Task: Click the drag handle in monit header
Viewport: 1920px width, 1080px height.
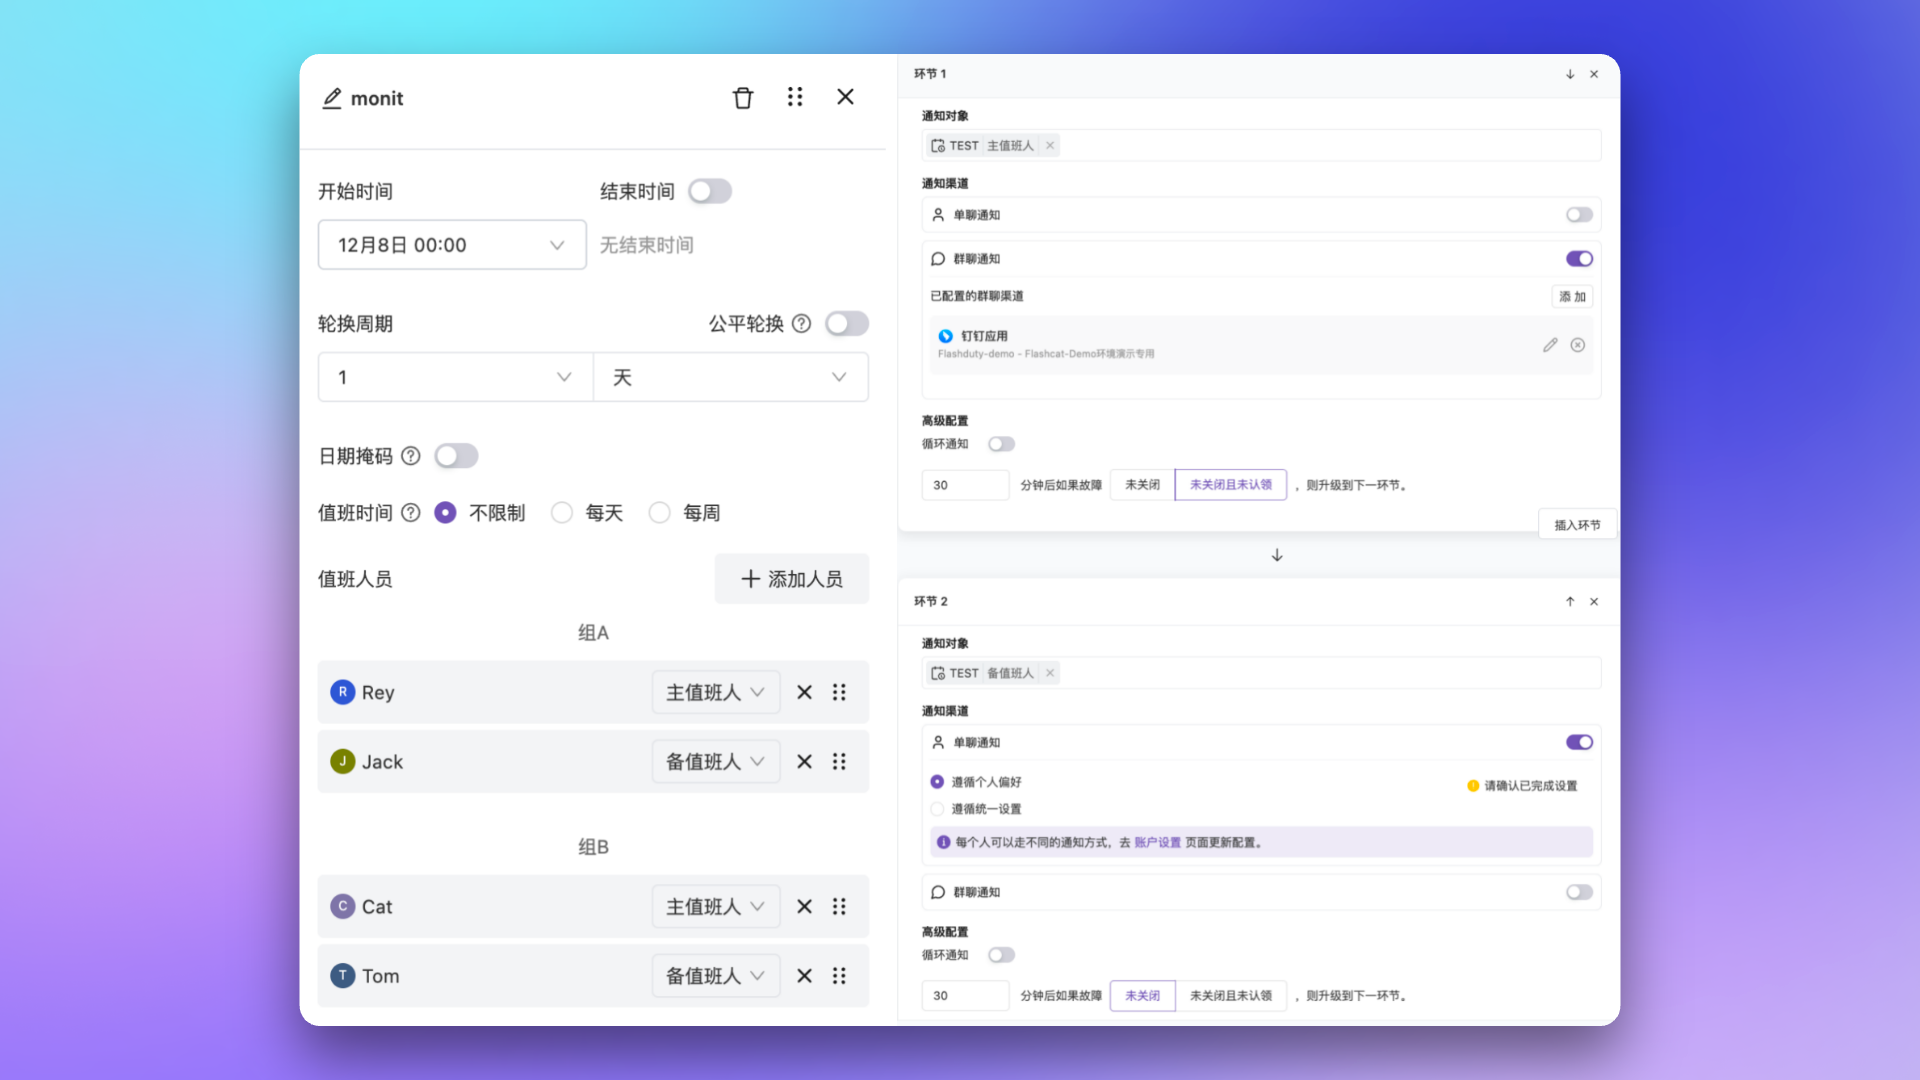Action: tap(795, 97)
